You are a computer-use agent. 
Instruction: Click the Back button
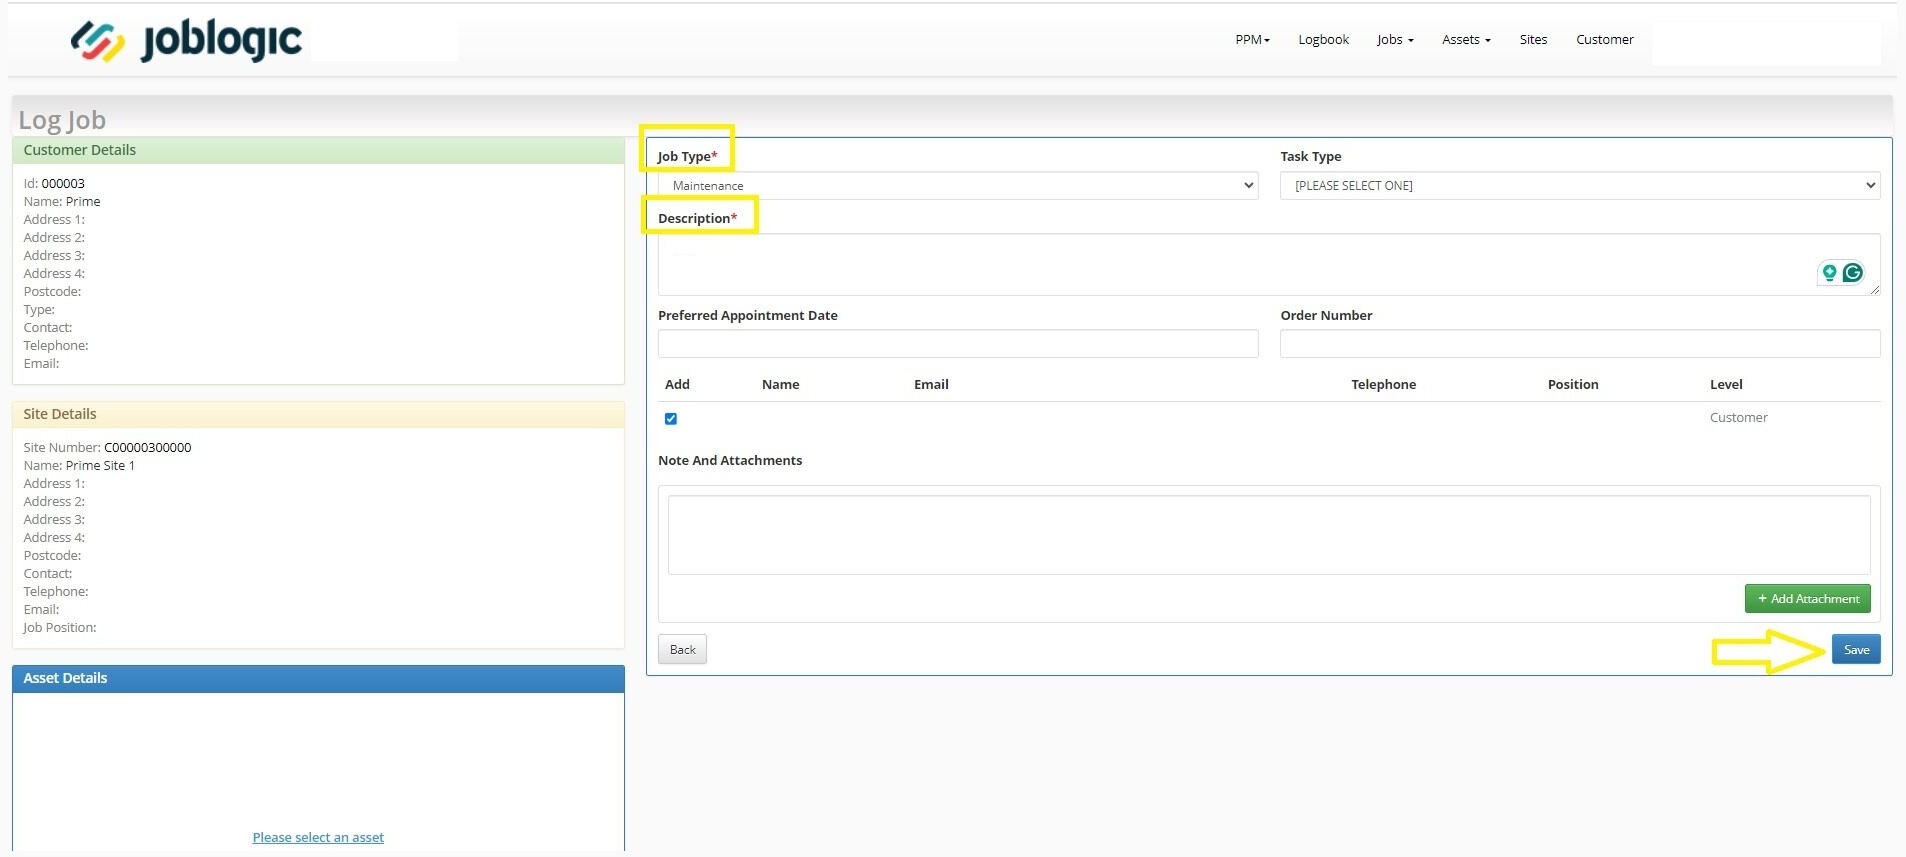point(683,649)
